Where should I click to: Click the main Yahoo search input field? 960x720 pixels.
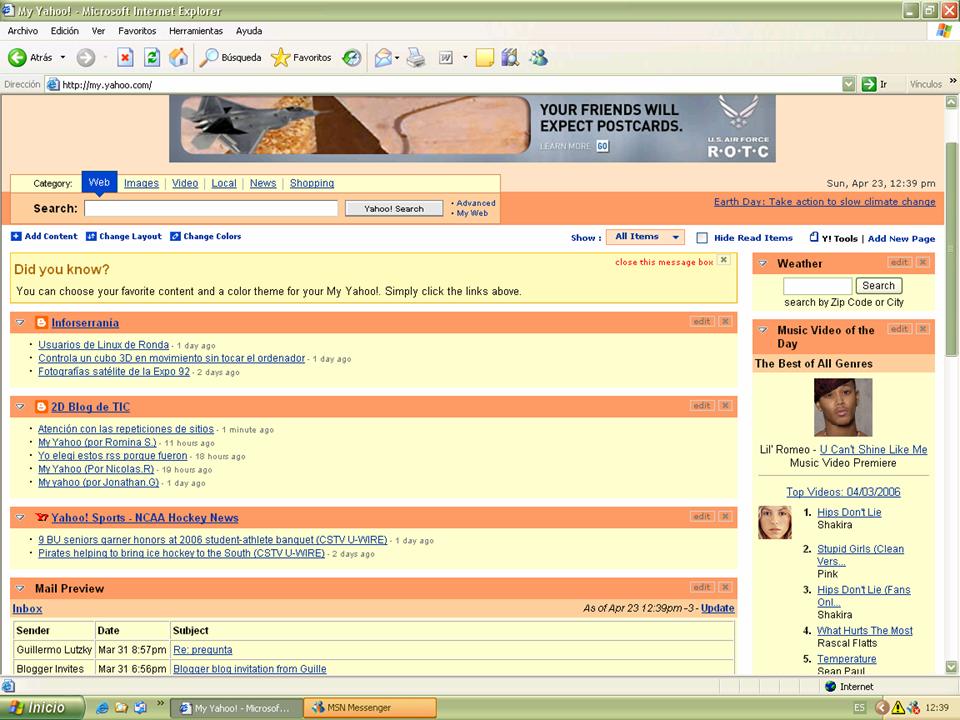click(211, 208)
